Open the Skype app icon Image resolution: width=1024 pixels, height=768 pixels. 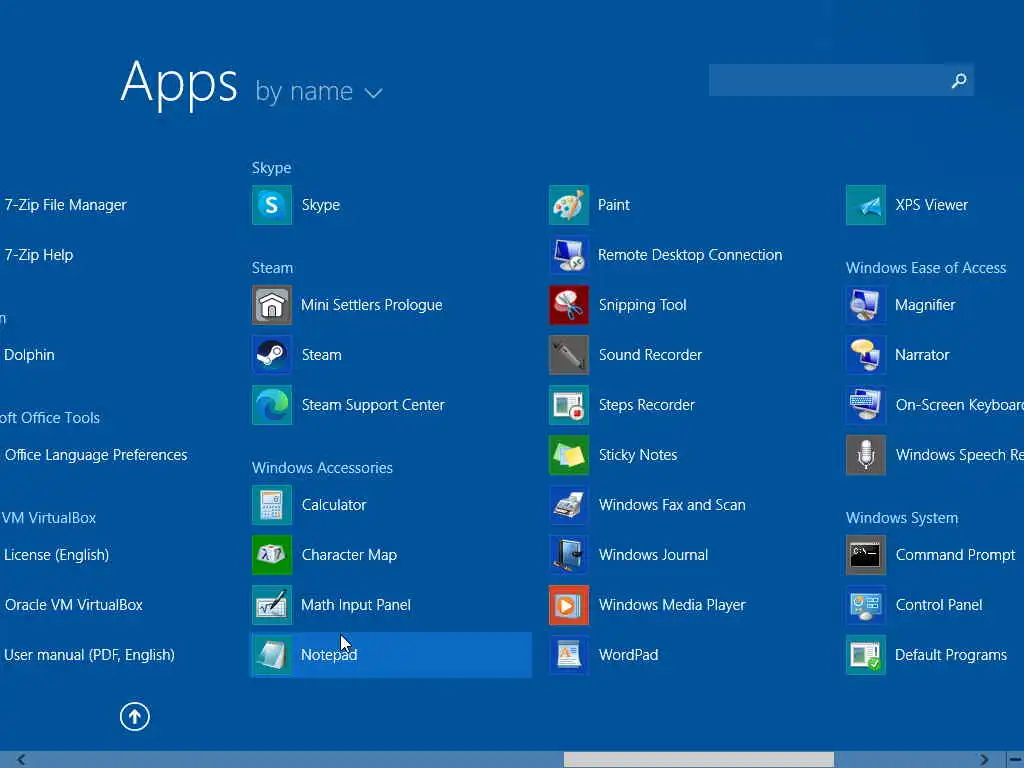(272, 205)
